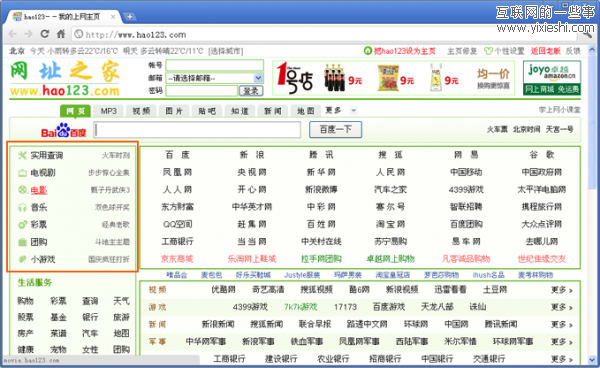
Task: Click the green set-homepage icon
Action: pos(367,51)
